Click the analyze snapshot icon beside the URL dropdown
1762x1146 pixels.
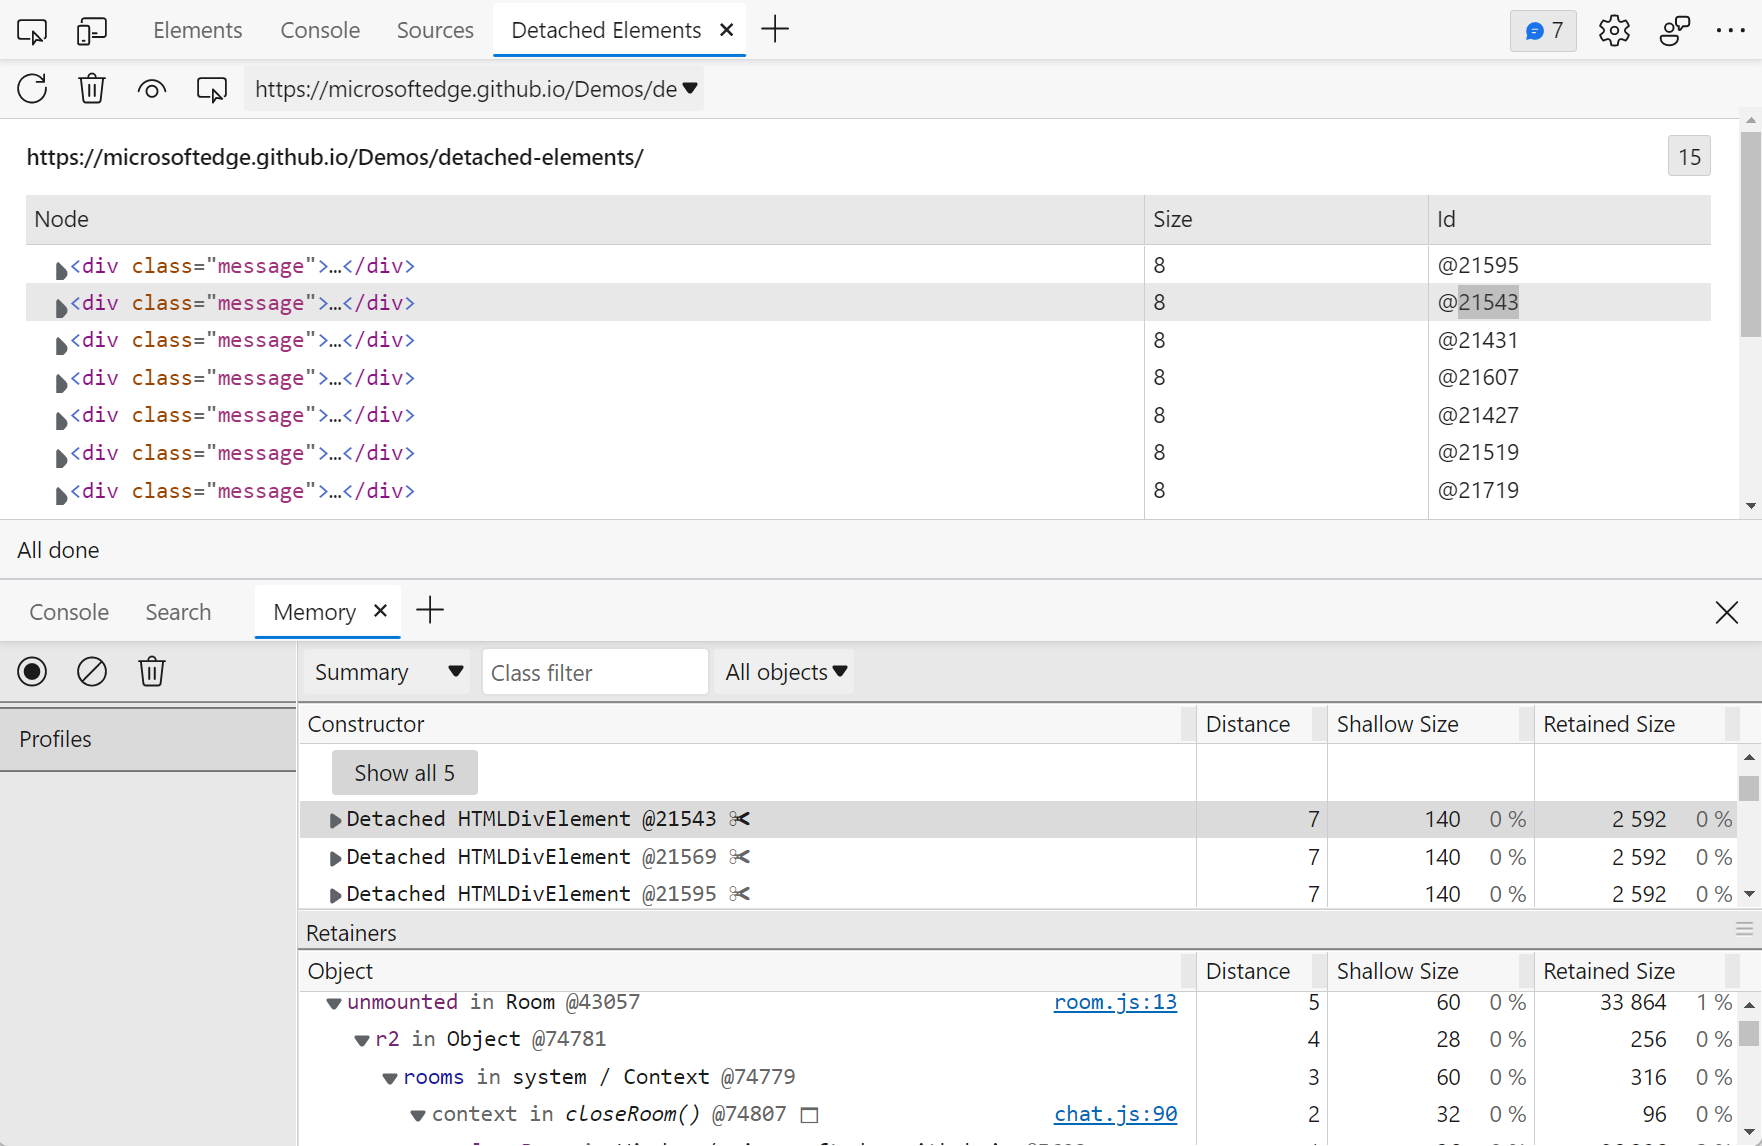click(x=211, y=89)
